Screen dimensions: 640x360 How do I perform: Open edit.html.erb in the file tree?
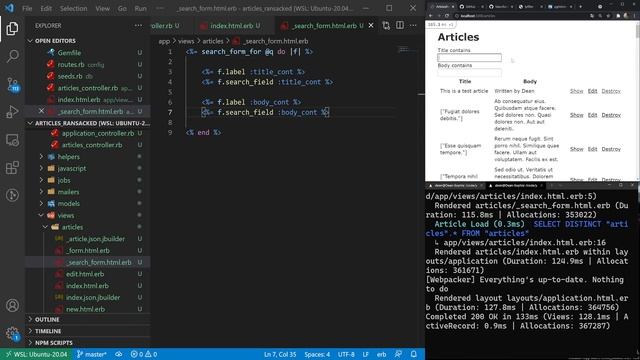click(85, 274)
